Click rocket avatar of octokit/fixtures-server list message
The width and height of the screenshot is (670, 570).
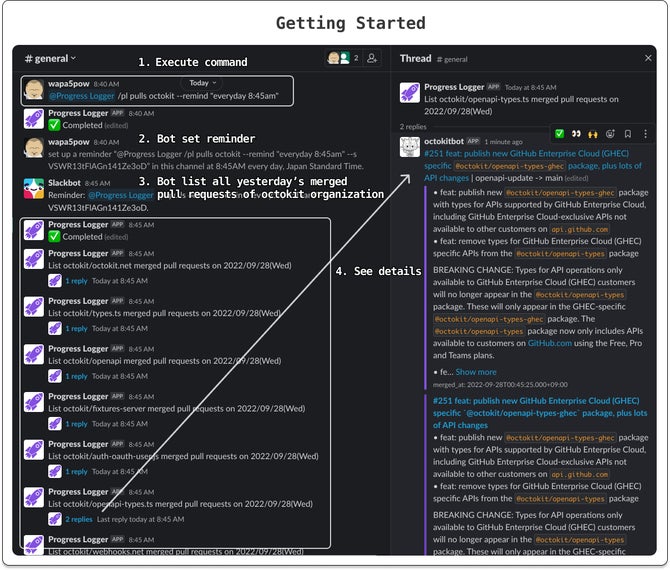coord(34,402)
